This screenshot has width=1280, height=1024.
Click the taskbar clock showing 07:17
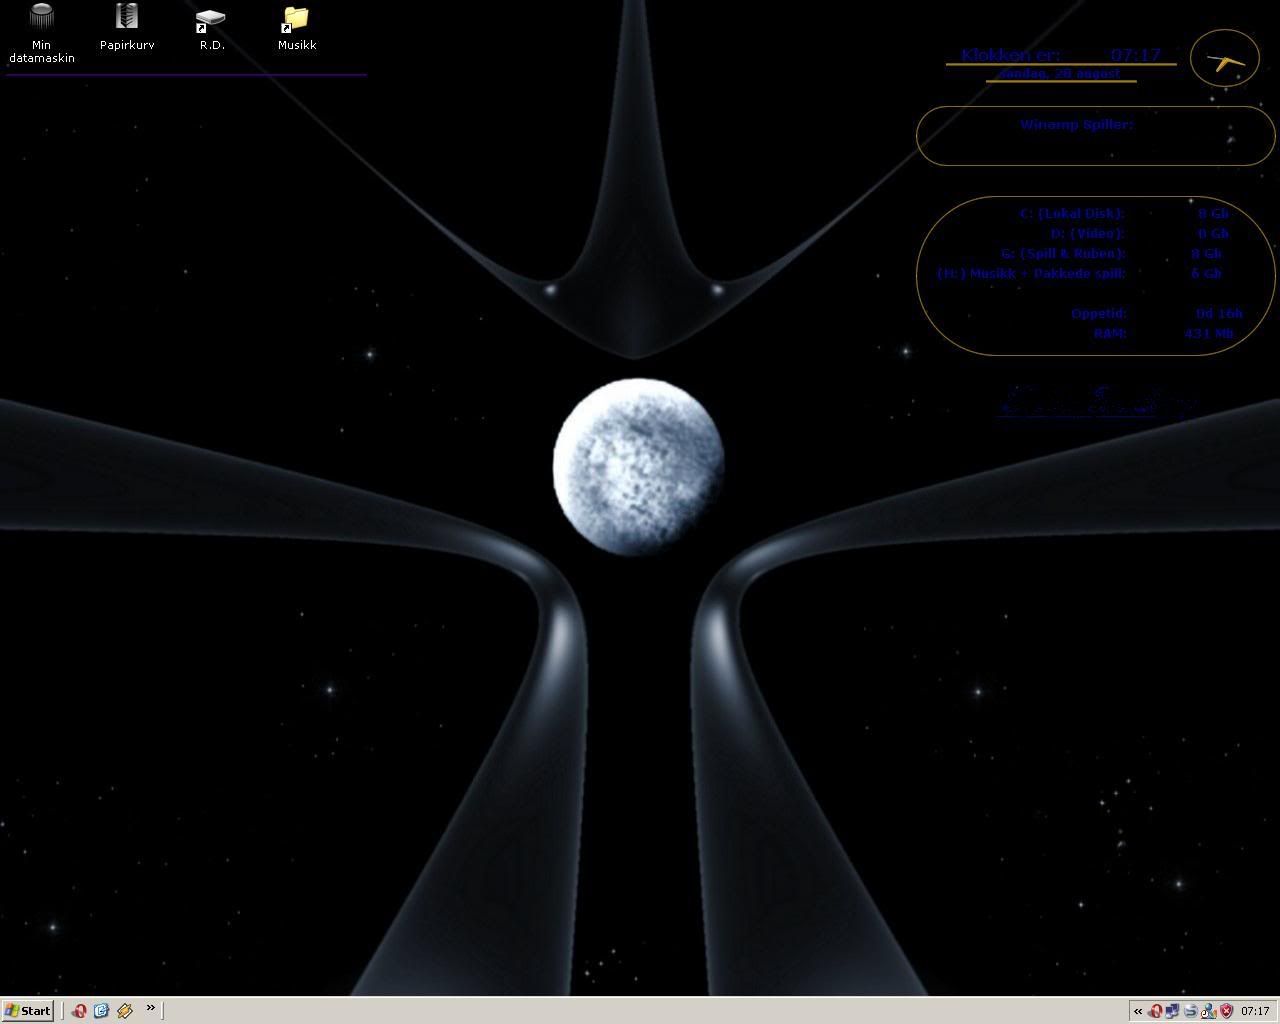click(1255, 1011)
